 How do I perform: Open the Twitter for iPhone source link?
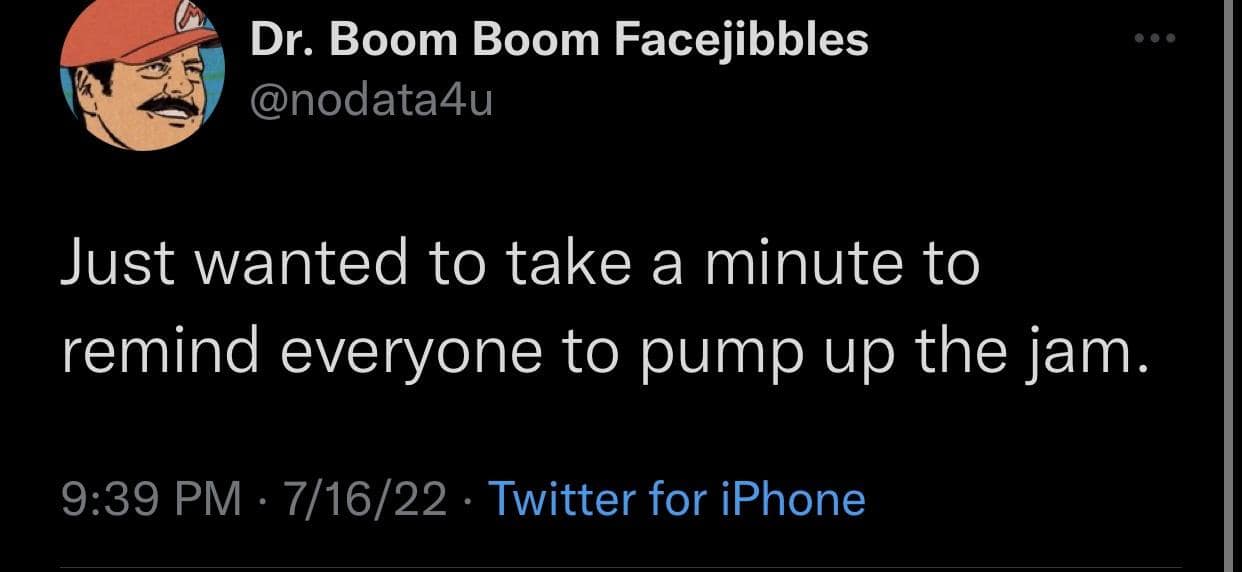click(x=675, y=499)
